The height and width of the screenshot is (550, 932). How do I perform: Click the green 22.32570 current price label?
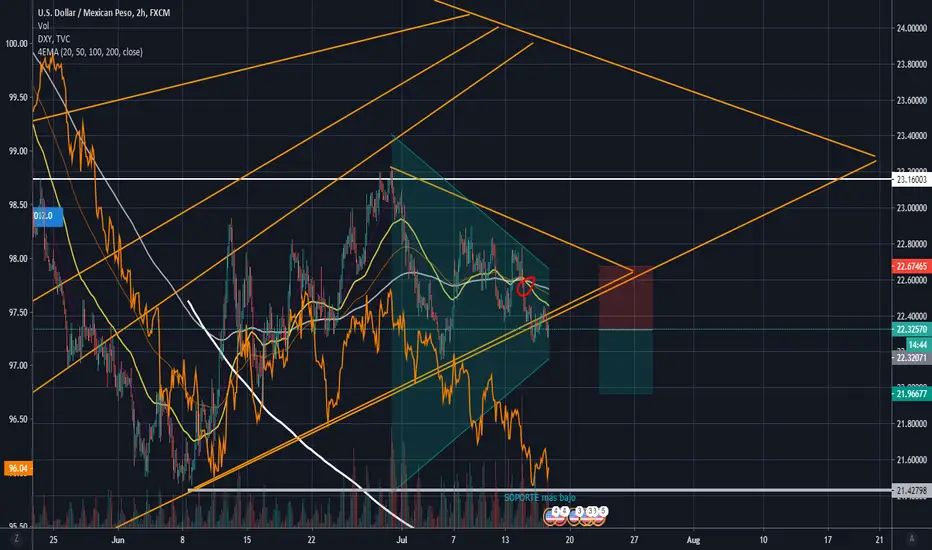pyautogui.click(x=912, y=329)
